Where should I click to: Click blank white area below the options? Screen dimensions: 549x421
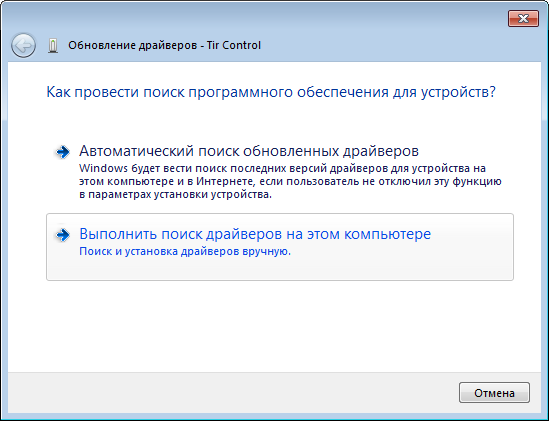pyautogui.click(x=274, y=326)
